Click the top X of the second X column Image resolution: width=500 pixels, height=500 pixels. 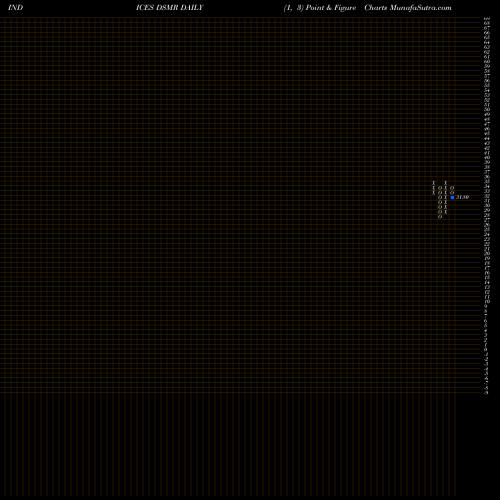coord(446,183)
